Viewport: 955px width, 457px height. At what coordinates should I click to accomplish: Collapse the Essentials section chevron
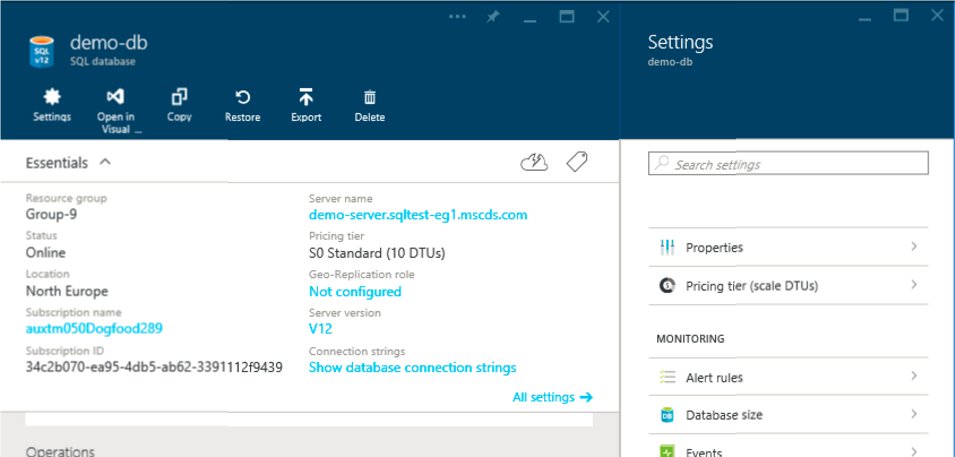105,162
